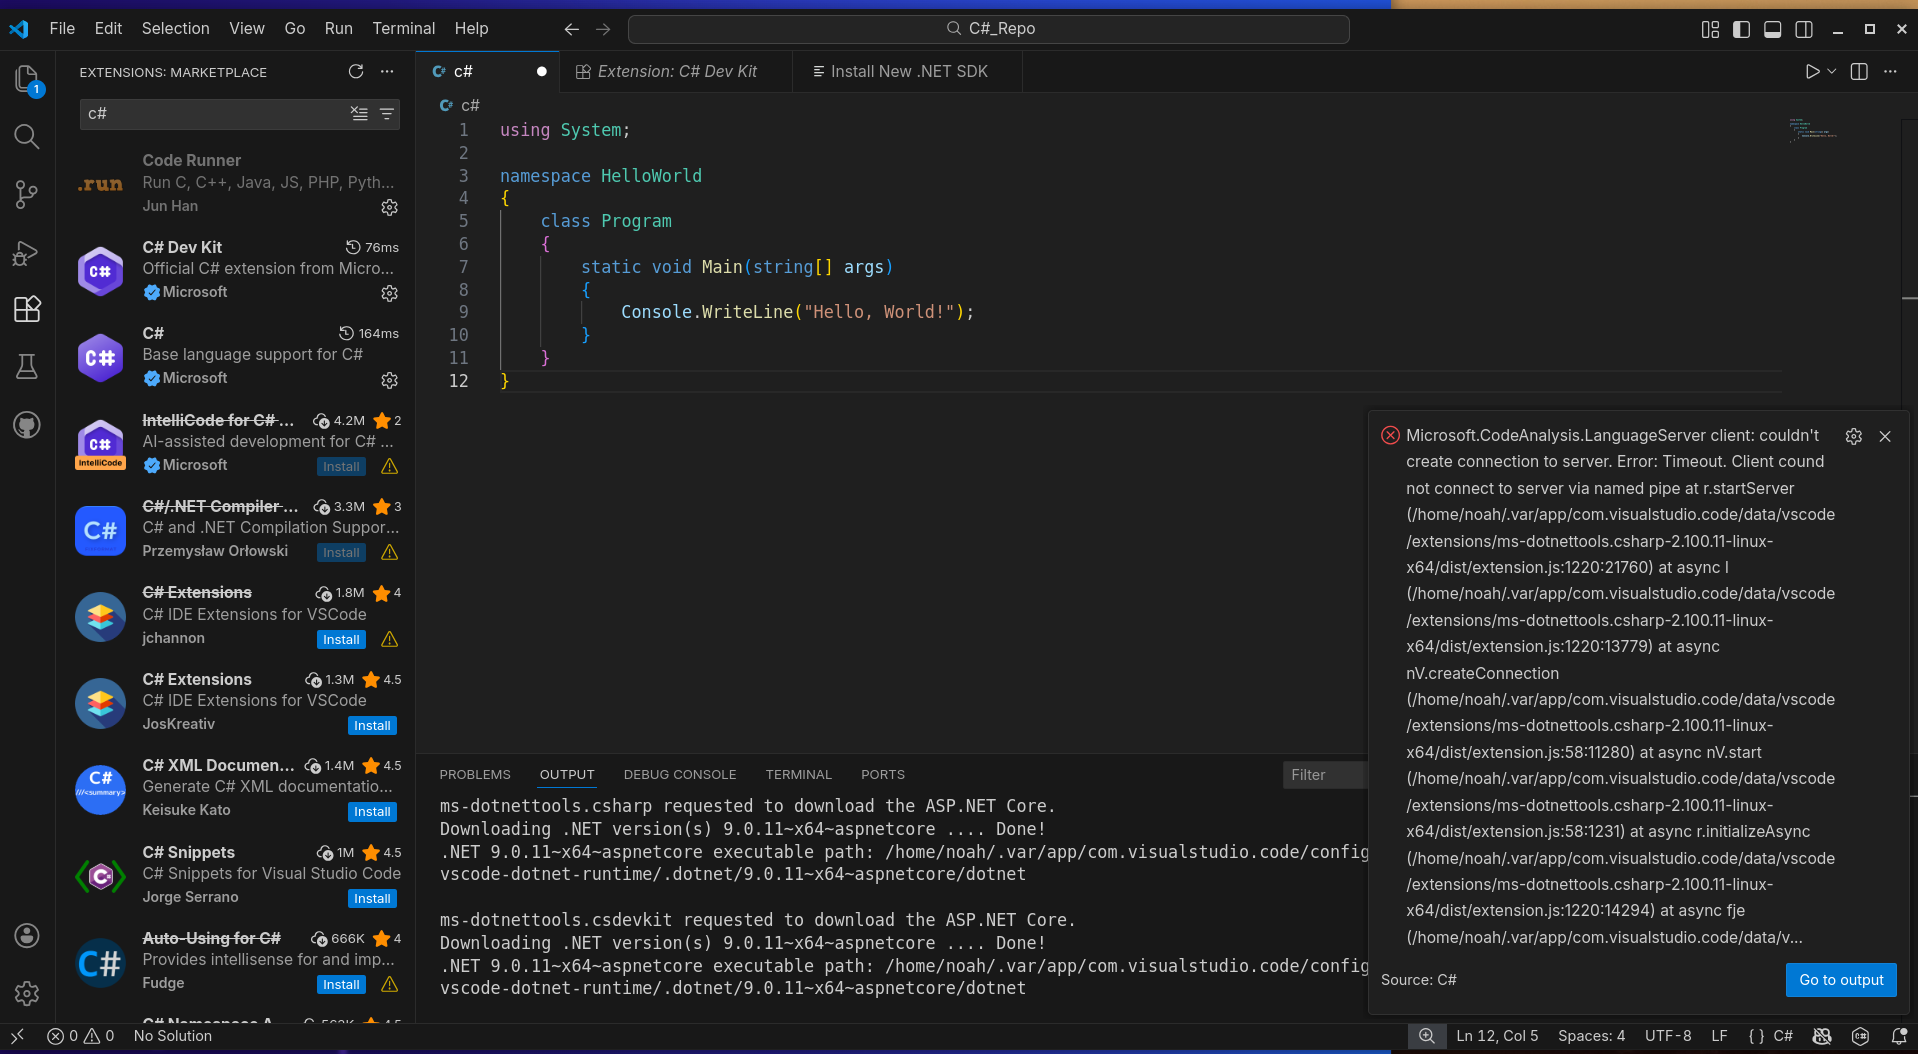Refresh the Extensions Marketplace list
The image size is (1918, 1054).
(356, 71)
